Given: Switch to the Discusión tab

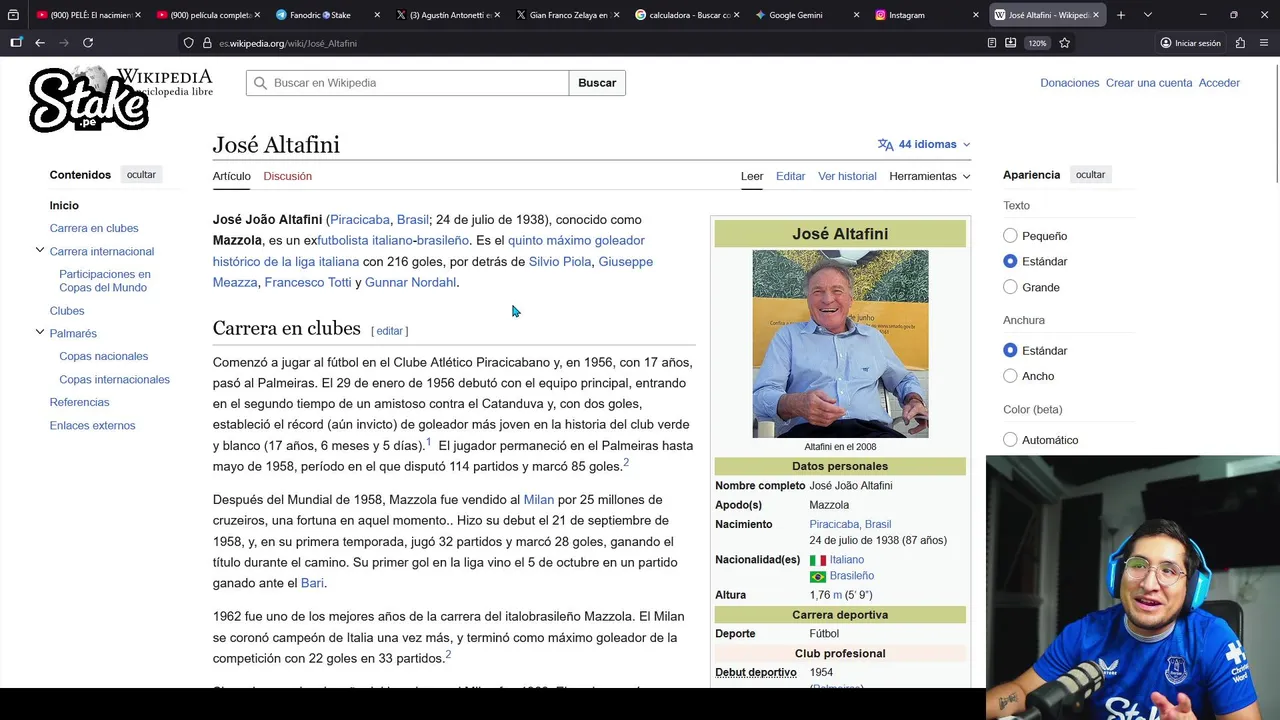Looking at the screenshot, I should [x=288, y=176].
